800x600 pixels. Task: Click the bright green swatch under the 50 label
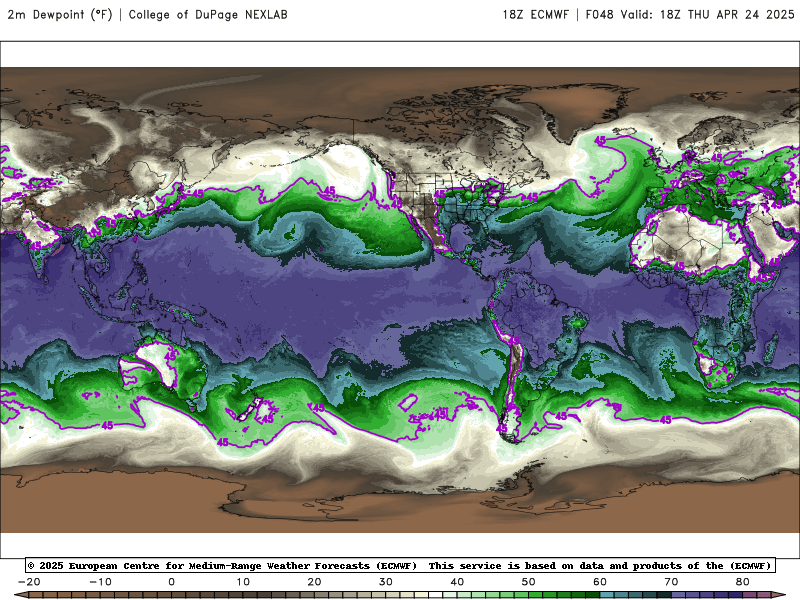(536, 595)
